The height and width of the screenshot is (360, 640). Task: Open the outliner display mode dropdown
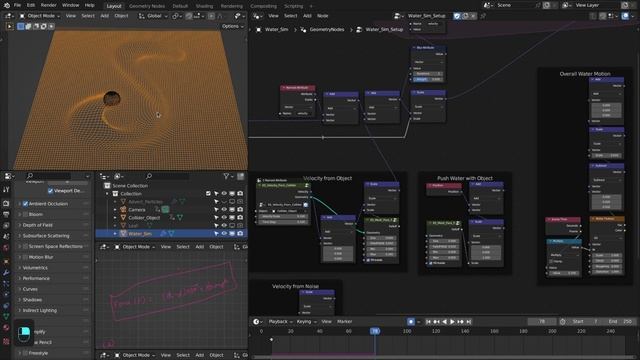[x=119, y=176]
